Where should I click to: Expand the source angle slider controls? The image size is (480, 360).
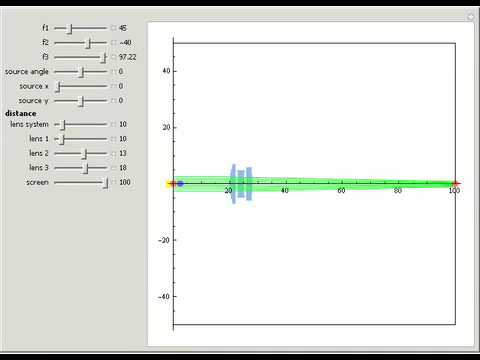click(113, 71)
